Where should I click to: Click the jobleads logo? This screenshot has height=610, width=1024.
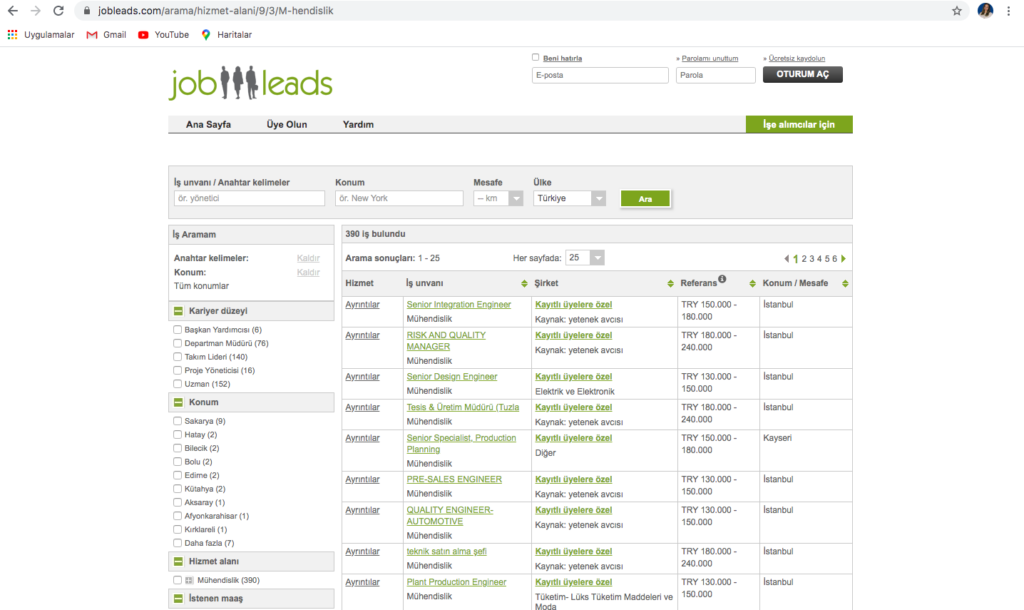(250, 82)
